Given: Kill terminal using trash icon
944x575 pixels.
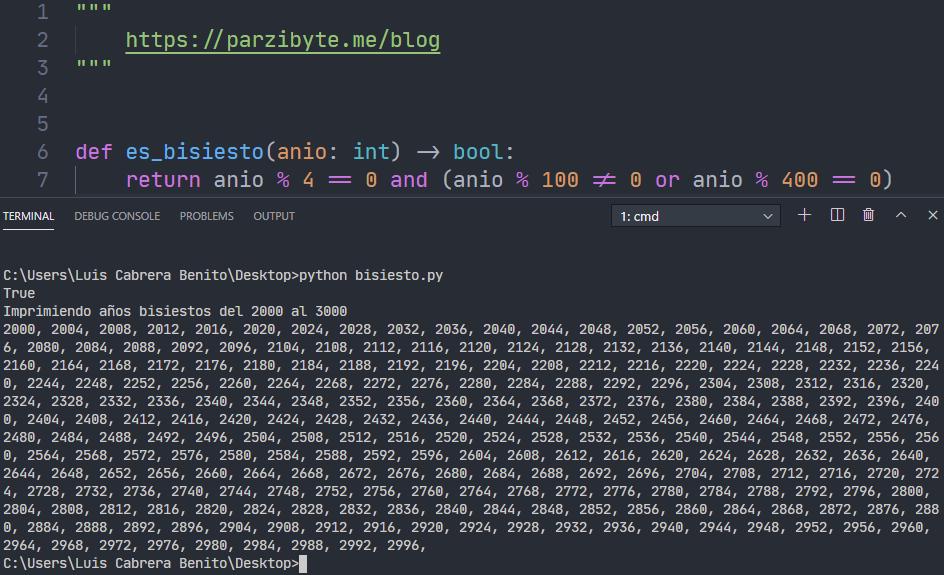Looking at the screenshot, I should (868, 215).
